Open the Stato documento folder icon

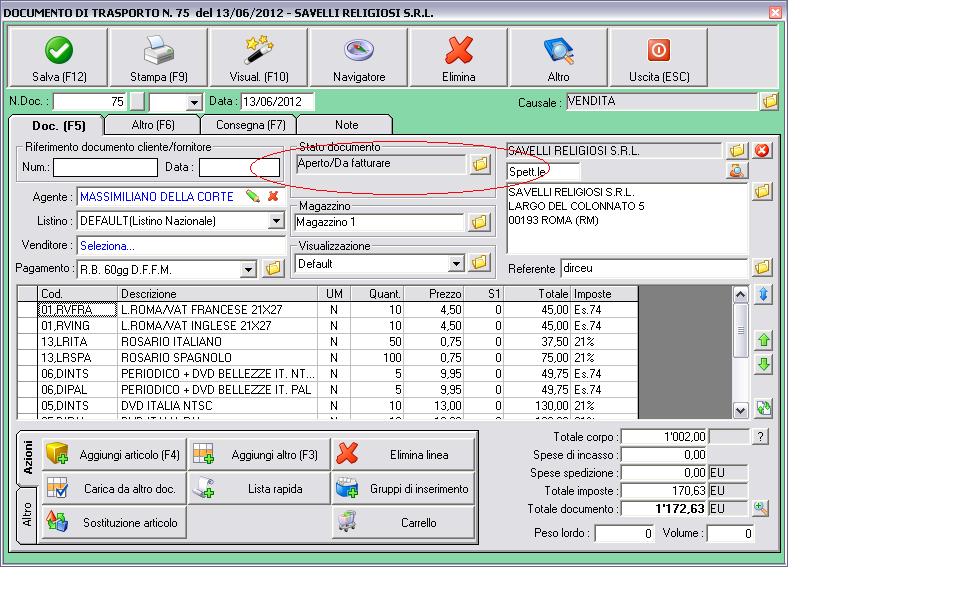coord(479,164)
